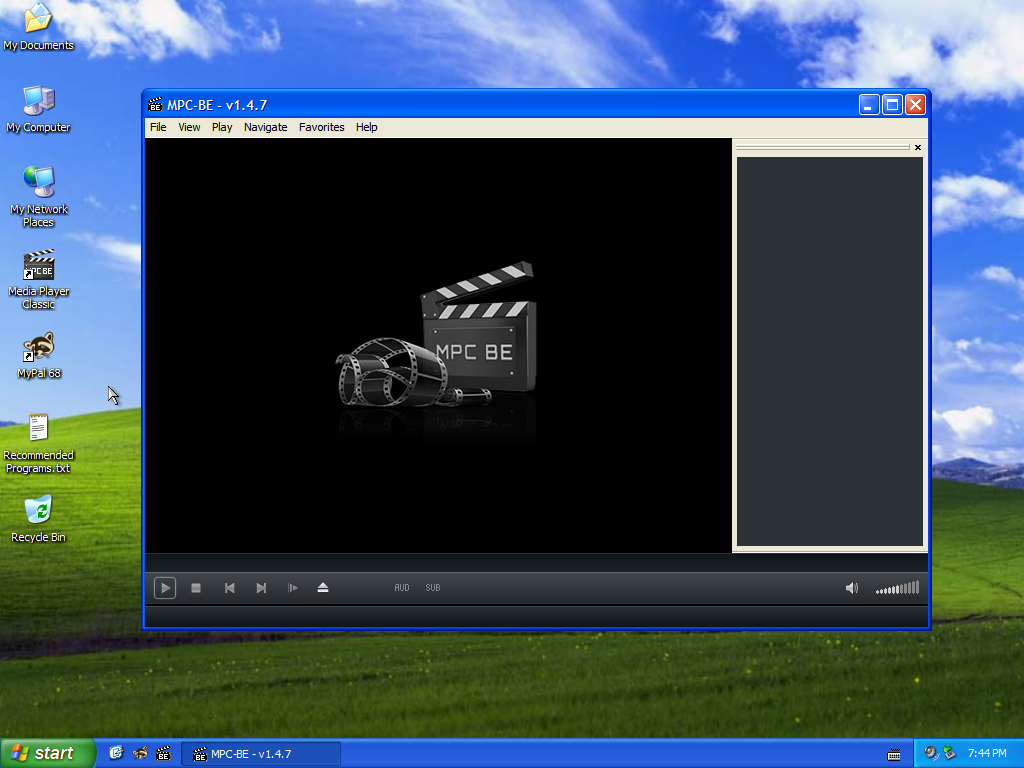Open the Help menu
Screen dimensions: 1024x768
[367, 127]
